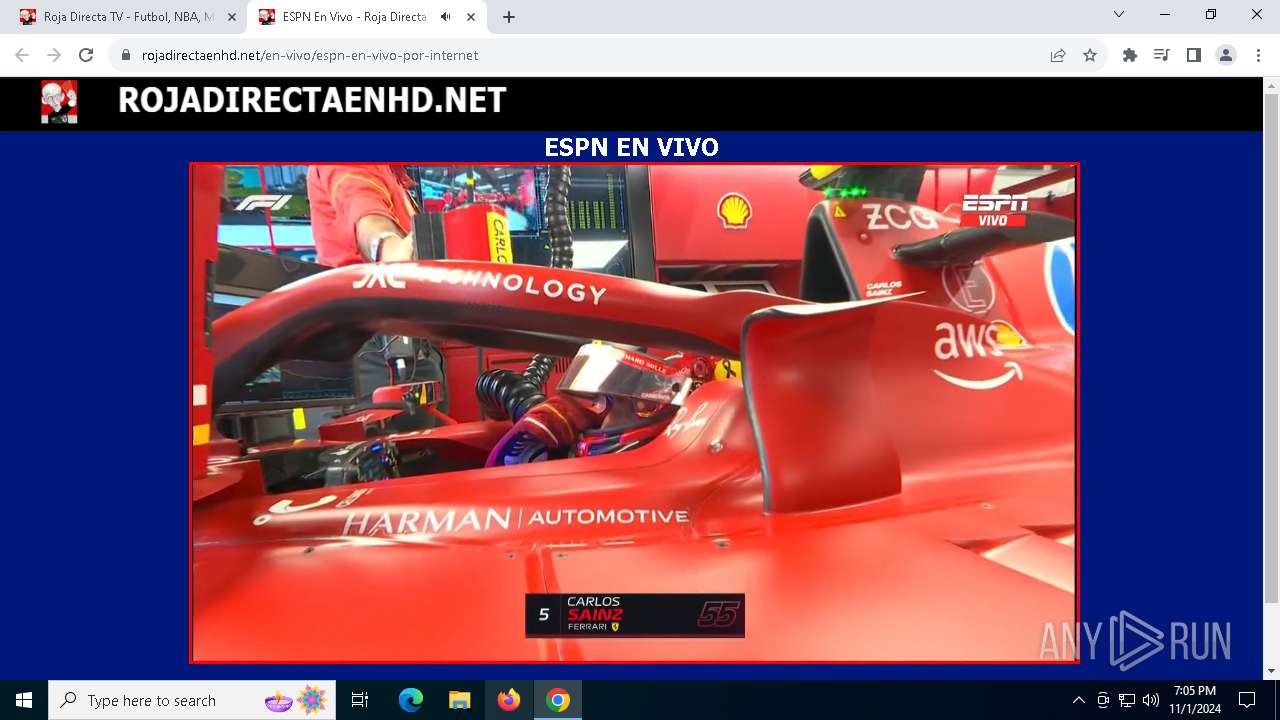Image resolution: width=1280 pixels, height=720 pixels.
Task: Click the ESPN EN VIVO heading
Action: coord(631,148)
